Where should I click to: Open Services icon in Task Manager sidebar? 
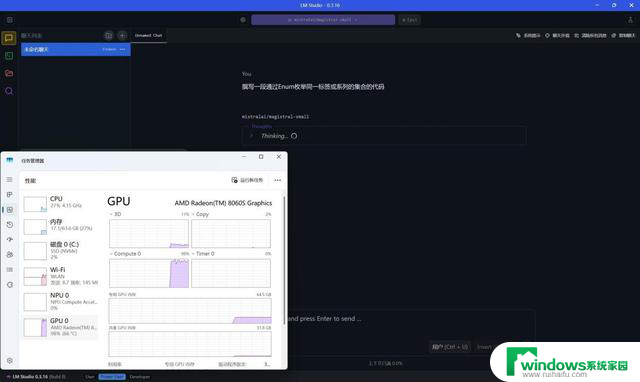10,284
